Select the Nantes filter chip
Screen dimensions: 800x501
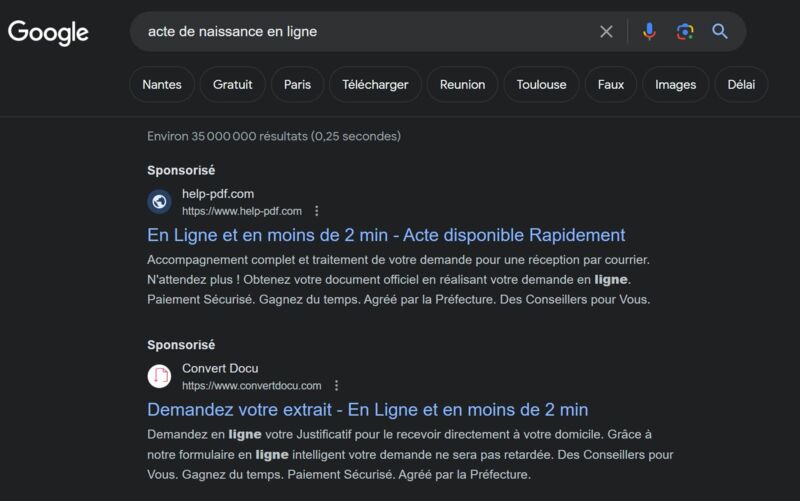coord(162,85)
